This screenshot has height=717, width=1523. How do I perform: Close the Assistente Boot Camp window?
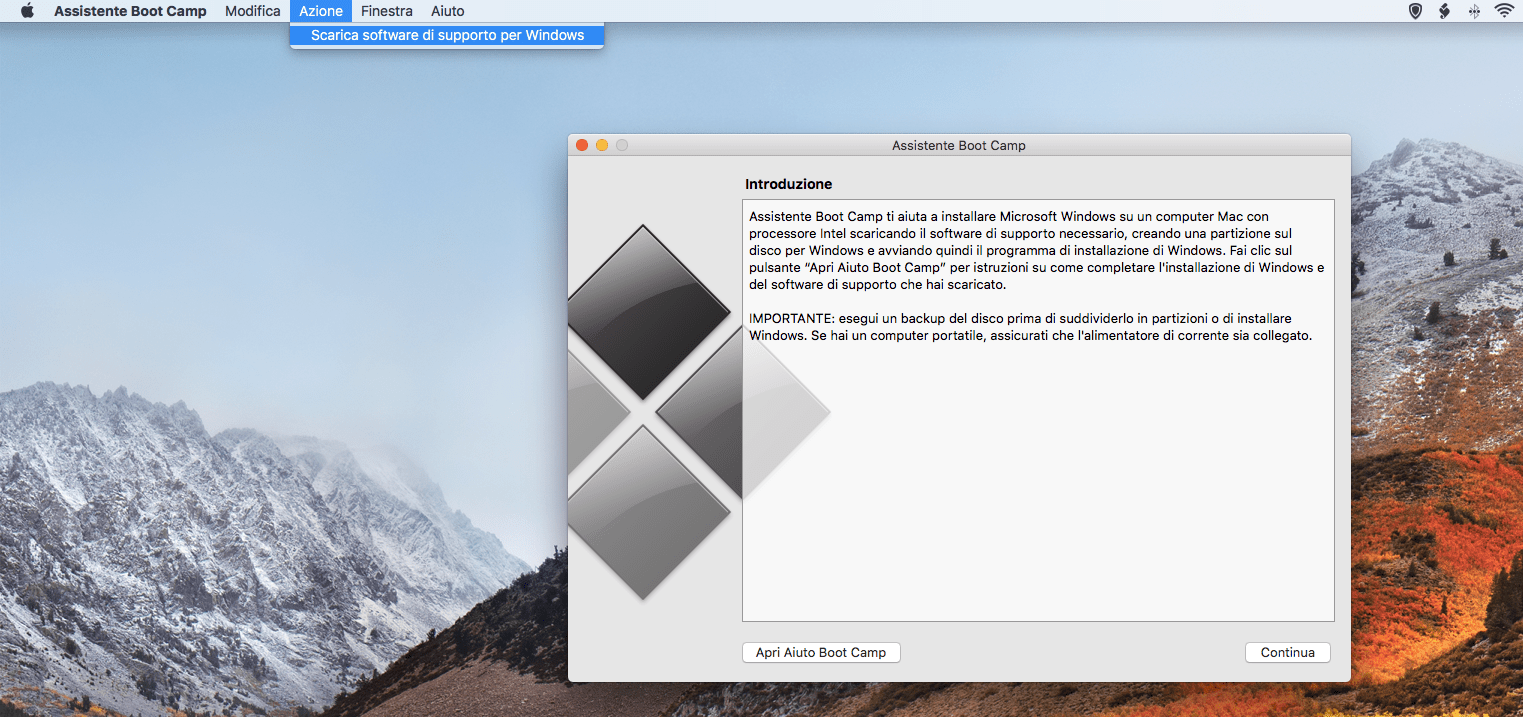[582, 145]
